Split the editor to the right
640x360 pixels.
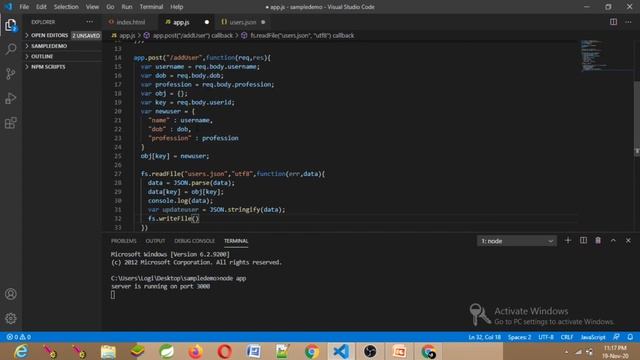point(613,22)
